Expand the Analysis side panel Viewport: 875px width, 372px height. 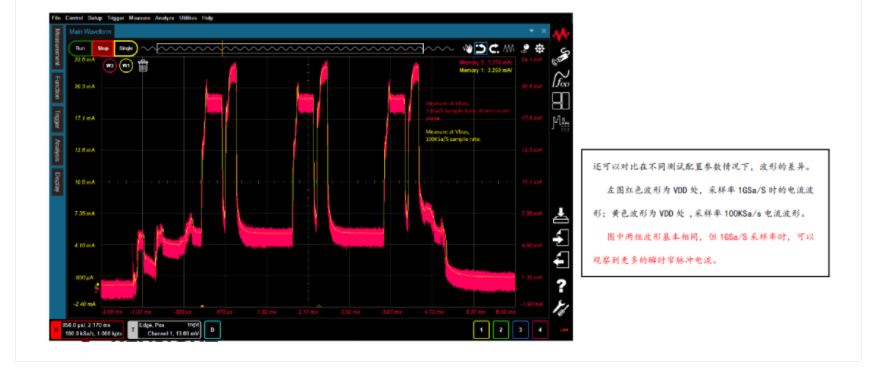[57, 150]
